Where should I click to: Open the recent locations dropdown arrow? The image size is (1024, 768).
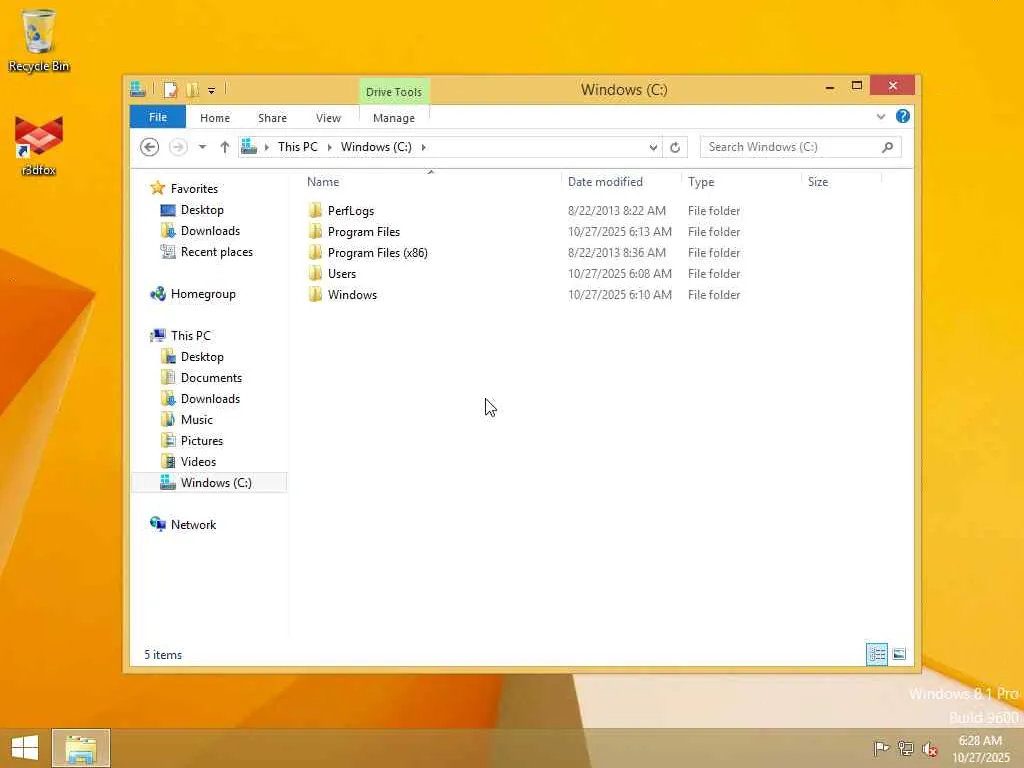[x=202, y=147]
